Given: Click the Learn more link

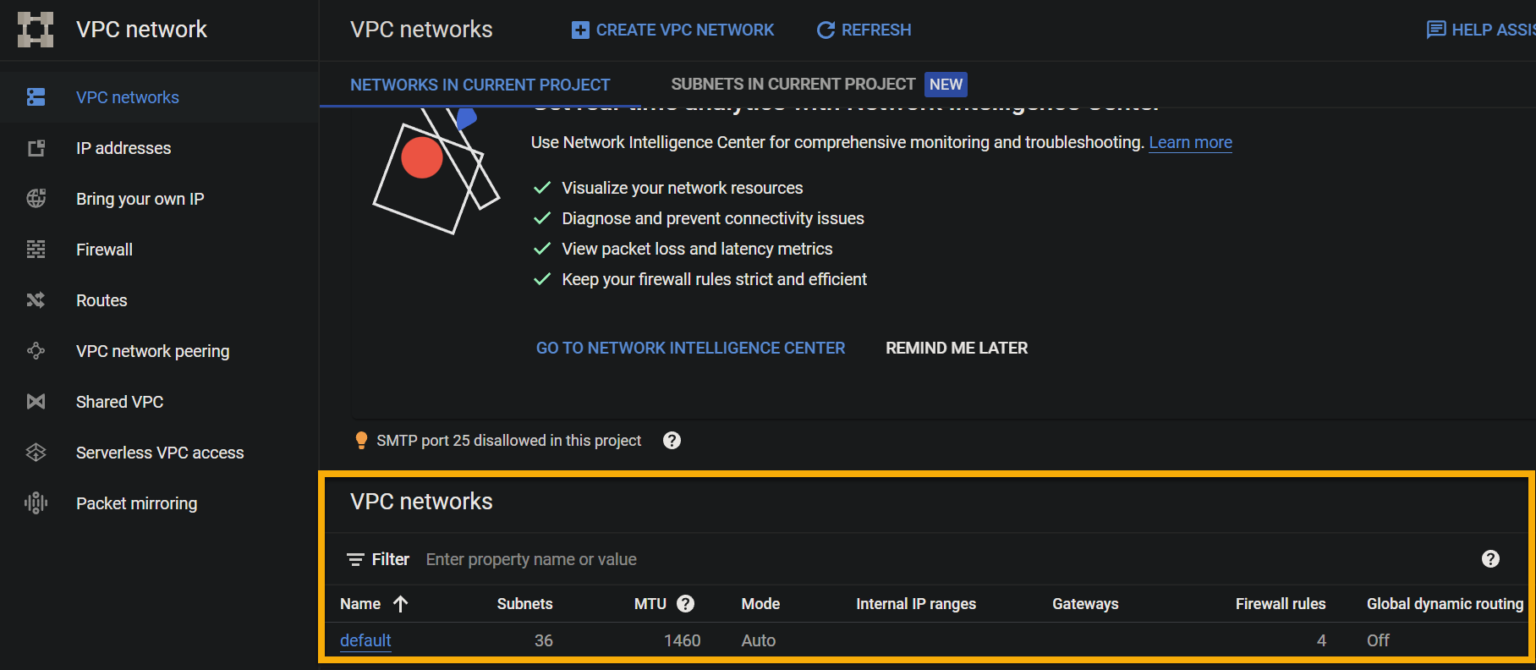Looking at the screenshot, I should point(1190,142).
